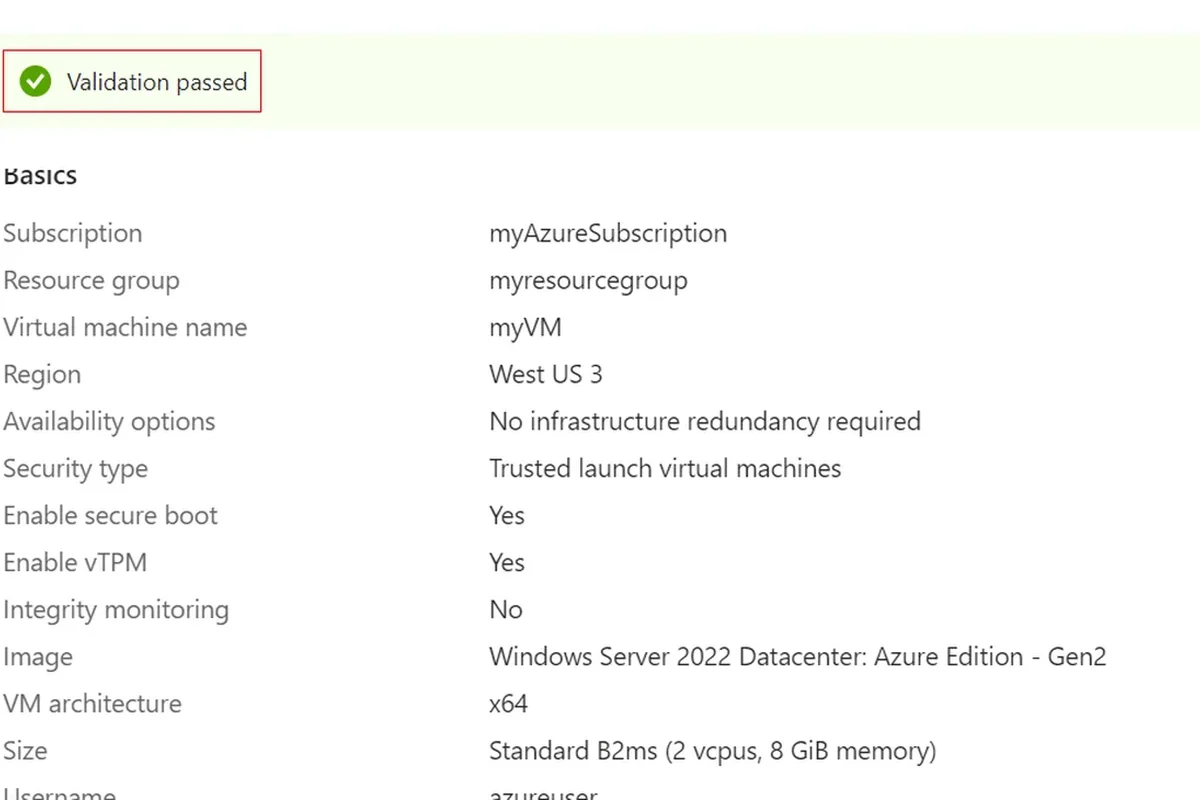Select the "myVM" value
This screenshot has height=800, width=1200.
[x=525, y=328]
